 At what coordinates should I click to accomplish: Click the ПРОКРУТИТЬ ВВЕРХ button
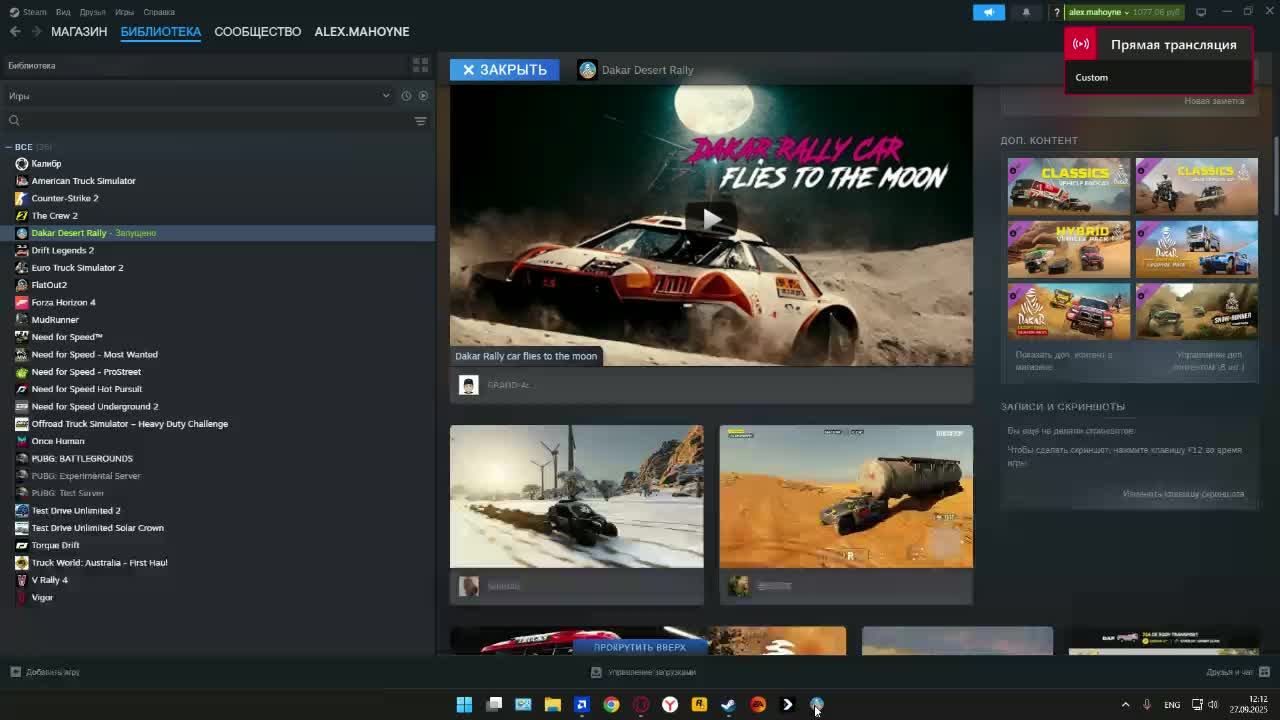coord(640,647)
